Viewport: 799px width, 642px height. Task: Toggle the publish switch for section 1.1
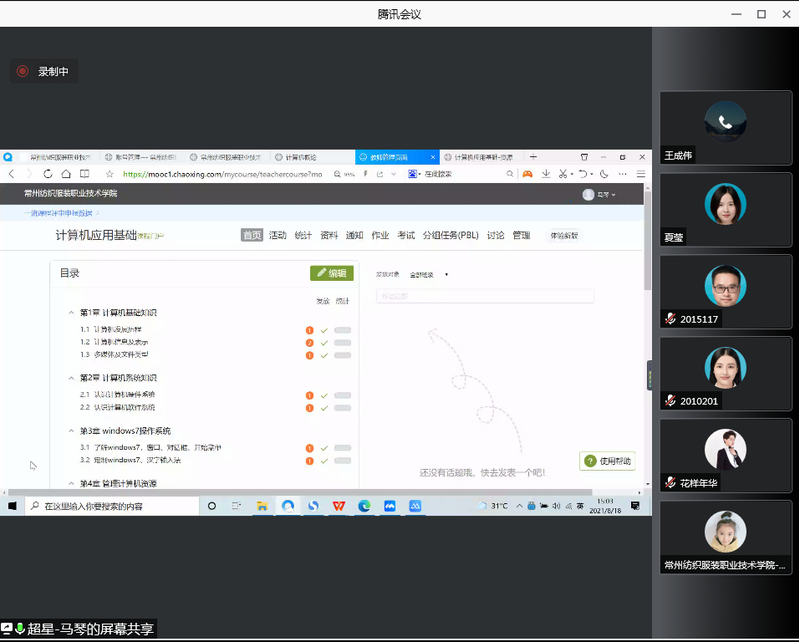coord(343,330)
